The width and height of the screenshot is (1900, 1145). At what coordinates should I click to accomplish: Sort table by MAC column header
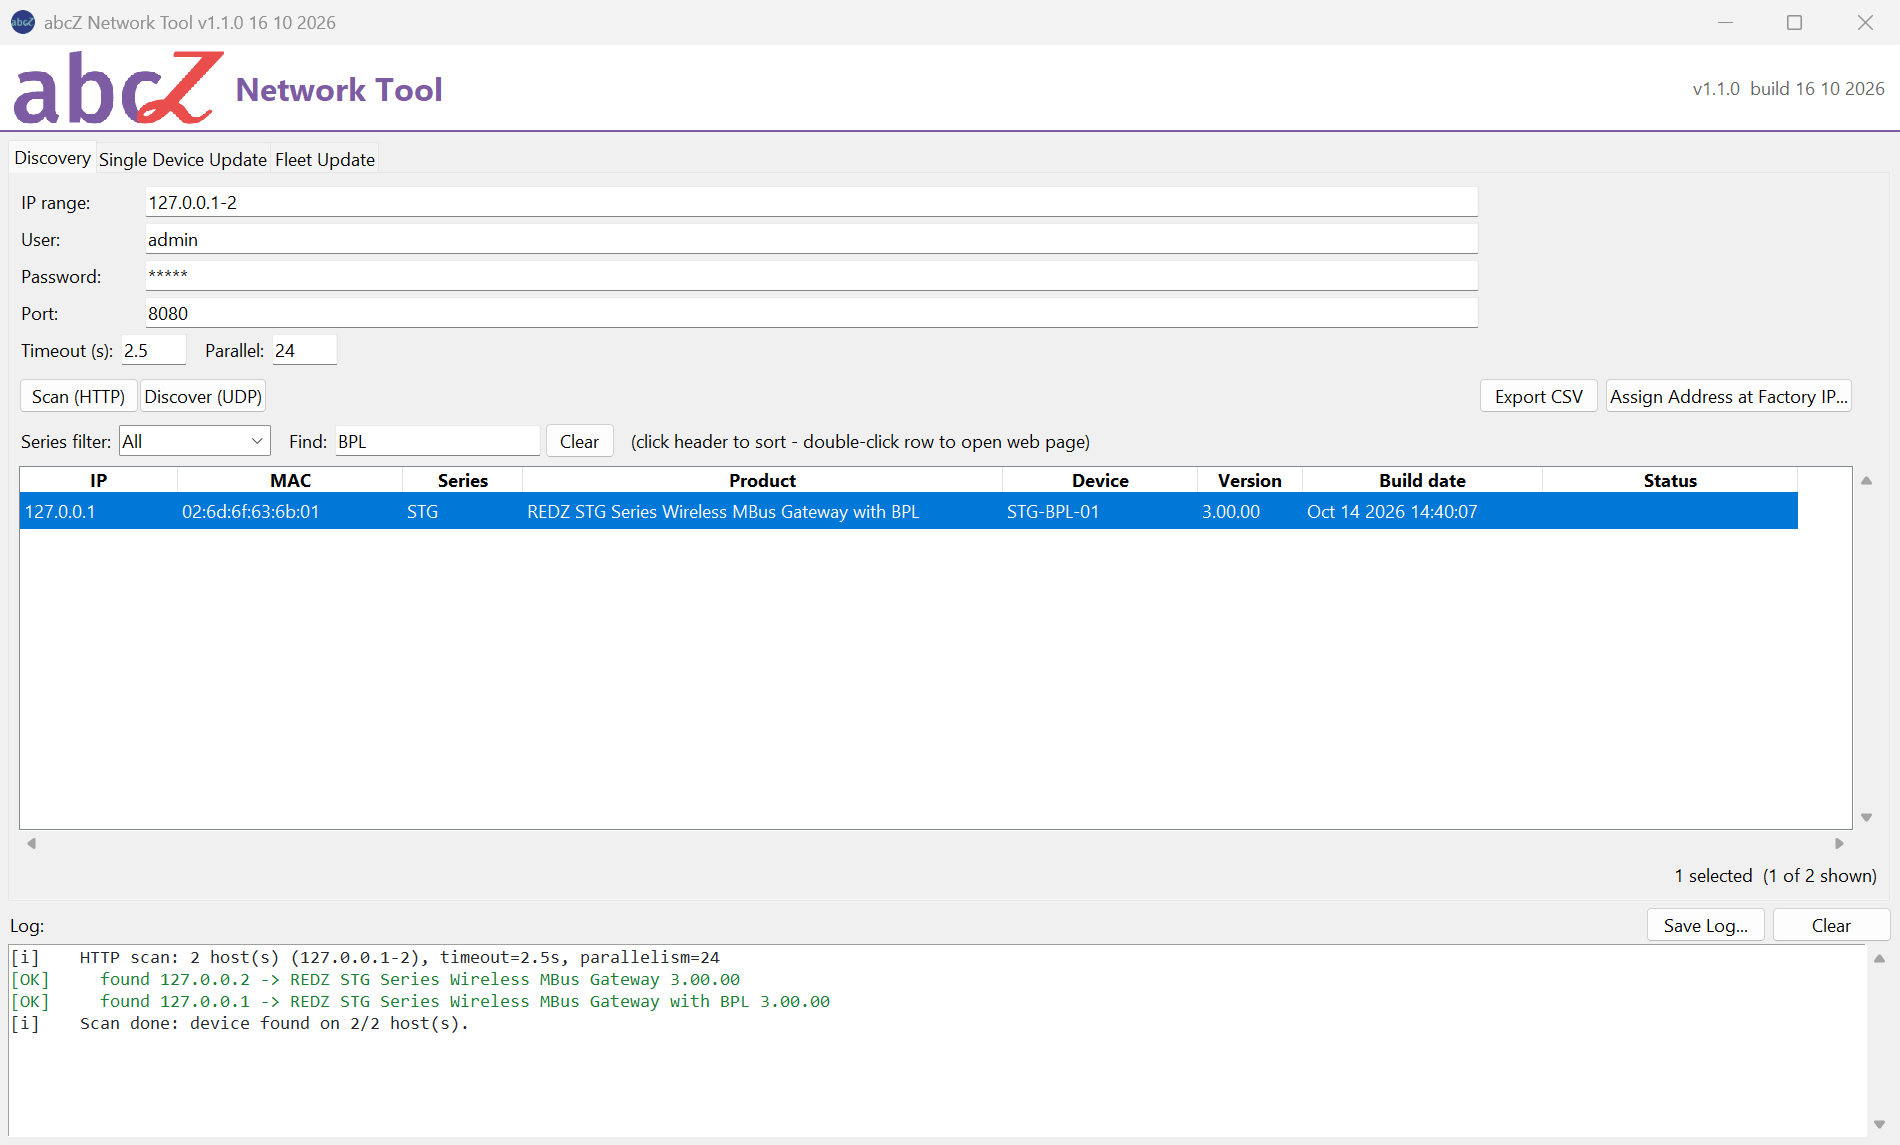click(290, 480)
